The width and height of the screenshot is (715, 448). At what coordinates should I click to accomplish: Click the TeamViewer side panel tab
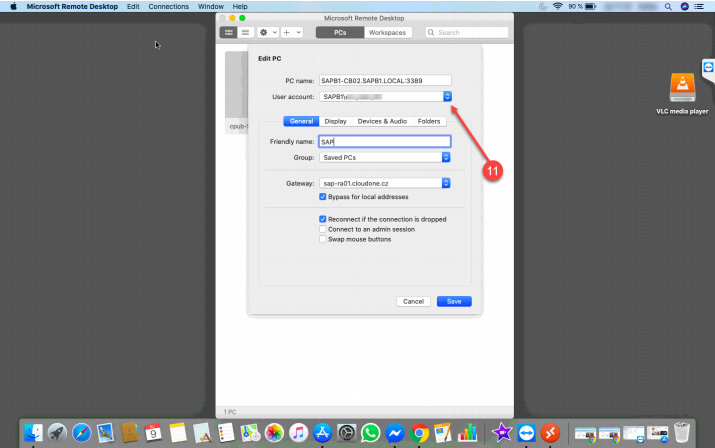[x=708, y=68]
